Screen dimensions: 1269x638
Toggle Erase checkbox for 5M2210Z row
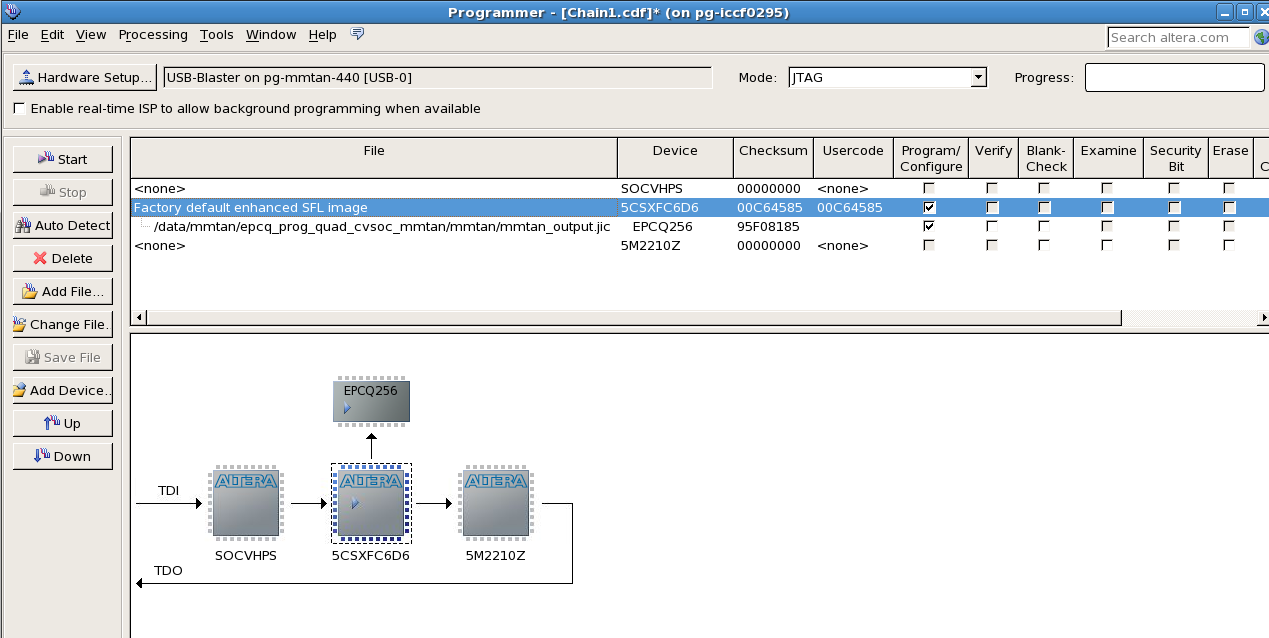point(1229,245)
